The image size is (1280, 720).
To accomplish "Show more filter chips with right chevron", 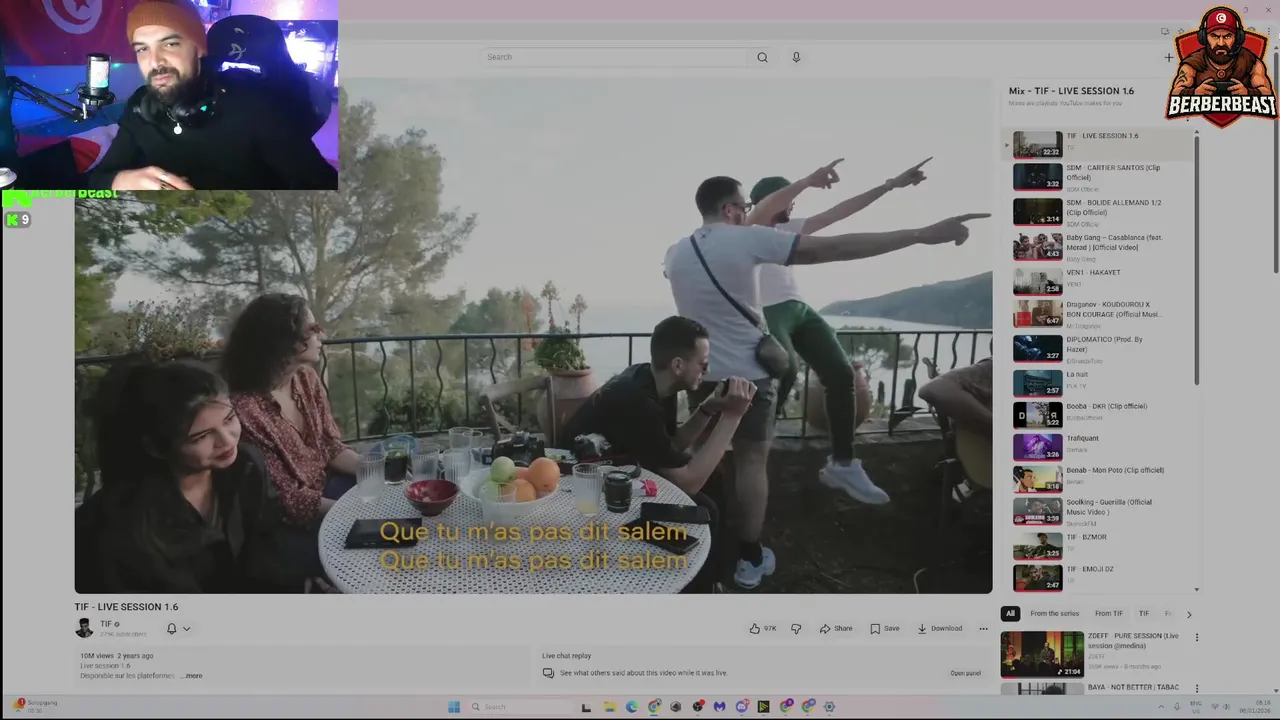I will 1189,614.
